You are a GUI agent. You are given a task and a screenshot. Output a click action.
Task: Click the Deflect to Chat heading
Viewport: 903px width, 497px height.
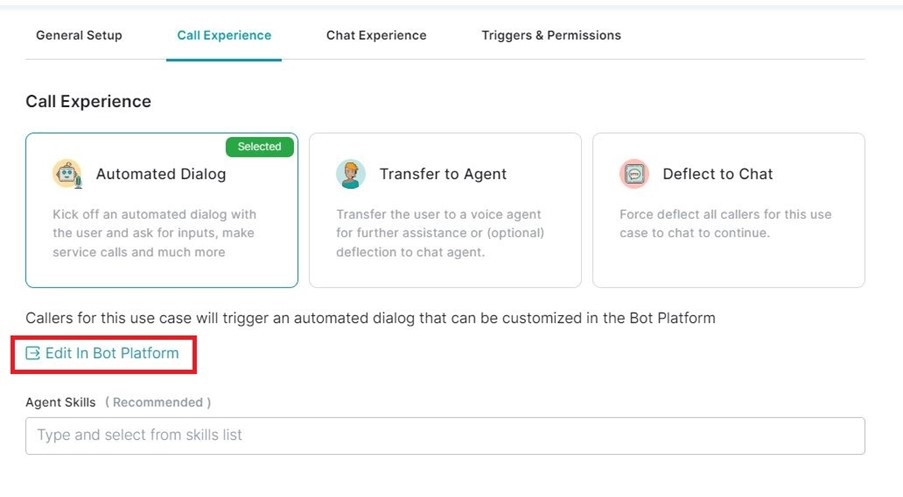click(x=718, y=174)
